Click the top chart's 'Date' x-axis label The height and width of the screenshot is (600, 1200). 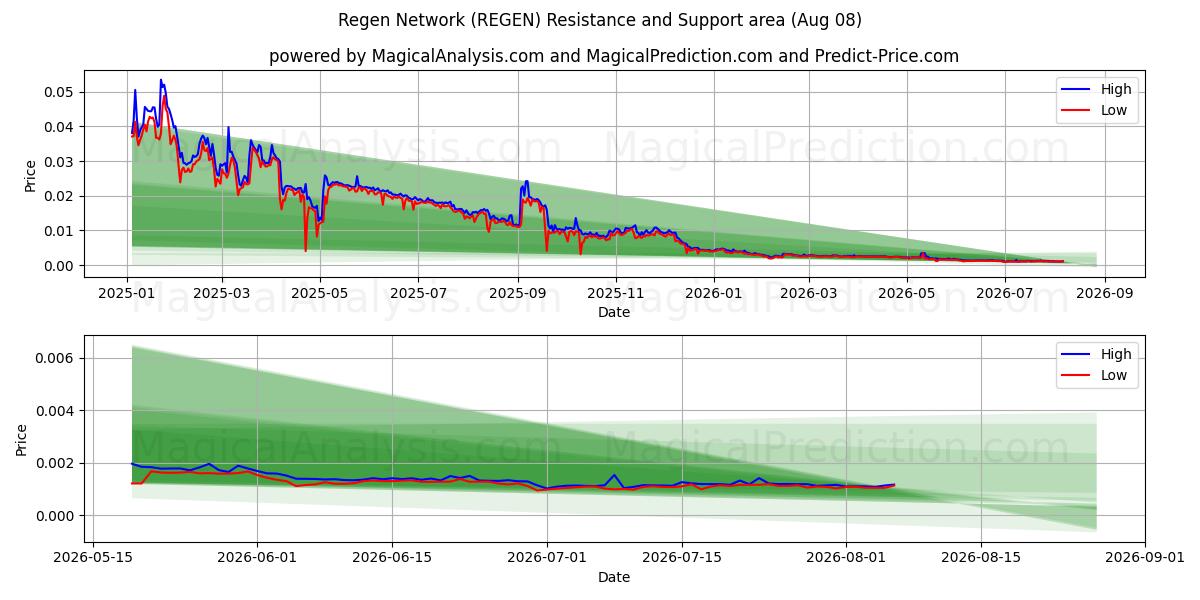(x=614, y=312)
